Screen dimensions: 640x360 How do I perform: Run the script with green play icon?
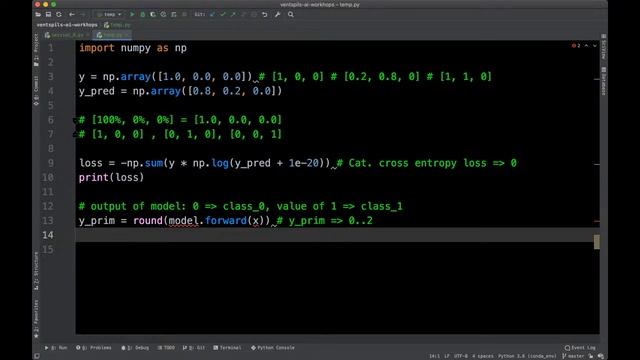click(132, 14)
